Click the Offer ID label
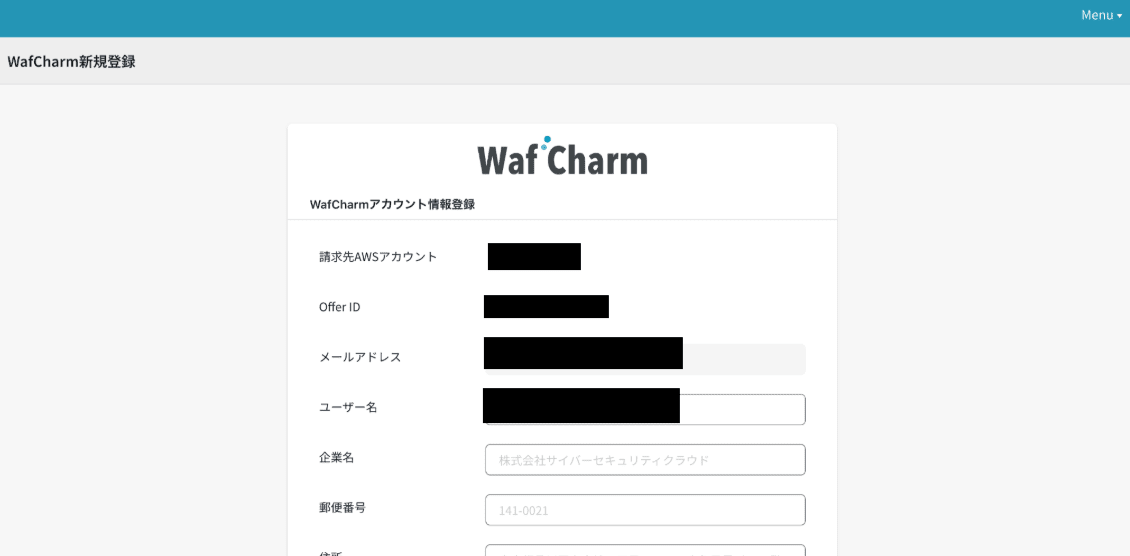The image size is (1130, 556). coord(339,307)
